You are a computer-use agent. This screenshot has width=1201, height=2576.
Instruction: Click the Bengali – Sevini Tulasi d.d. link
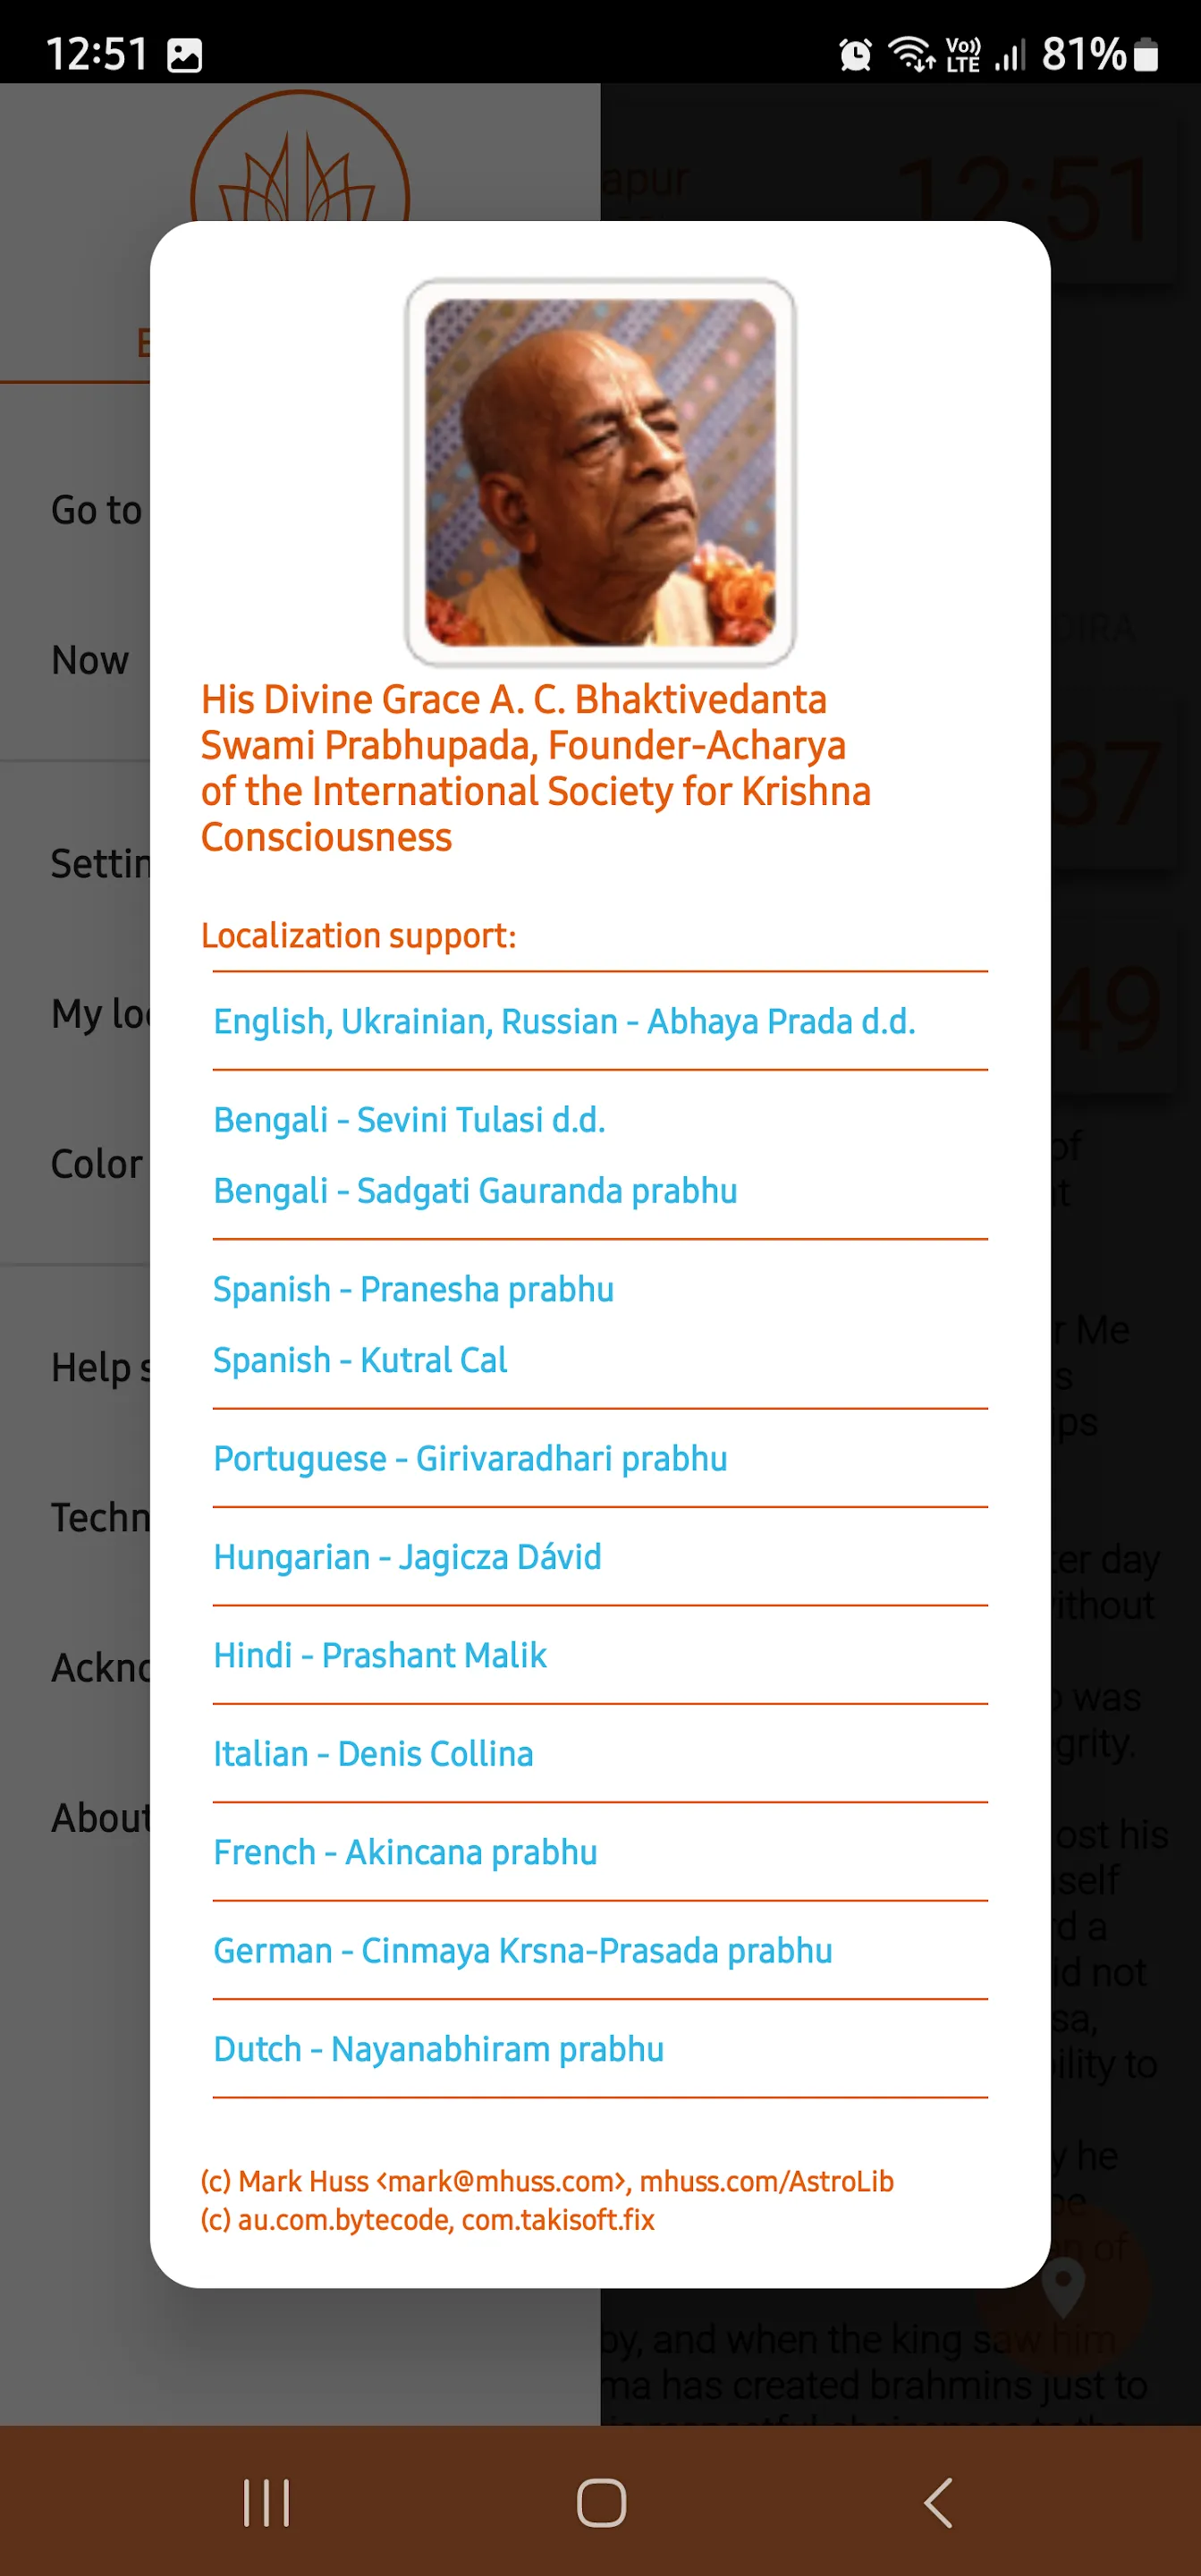click(x=409, y=1120)
